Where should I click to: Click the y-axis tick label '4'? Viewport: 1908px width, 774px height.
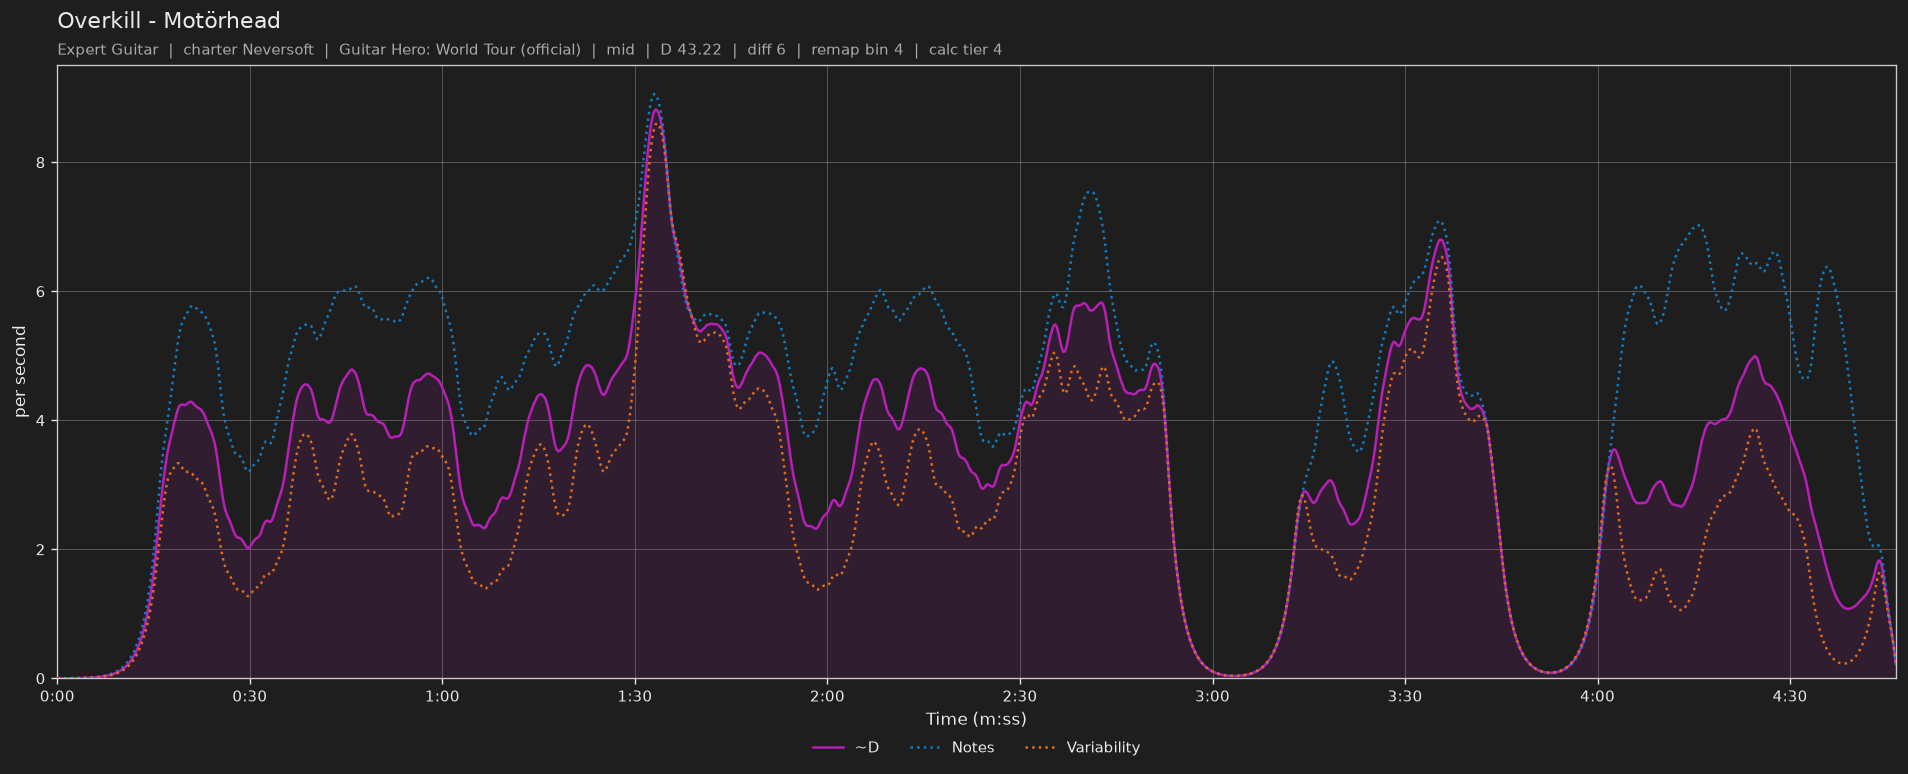pos(43,421)
